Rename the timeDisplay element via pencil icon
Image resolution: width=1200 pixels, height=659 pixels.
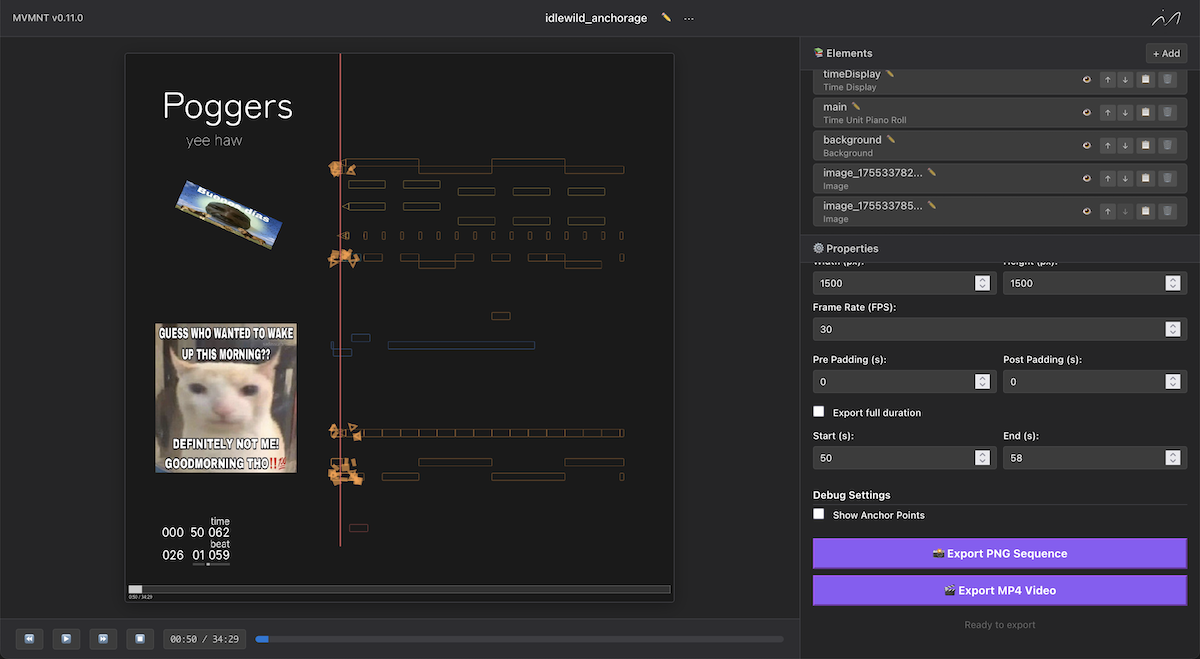pyautogui.click(x=890, y=74)
